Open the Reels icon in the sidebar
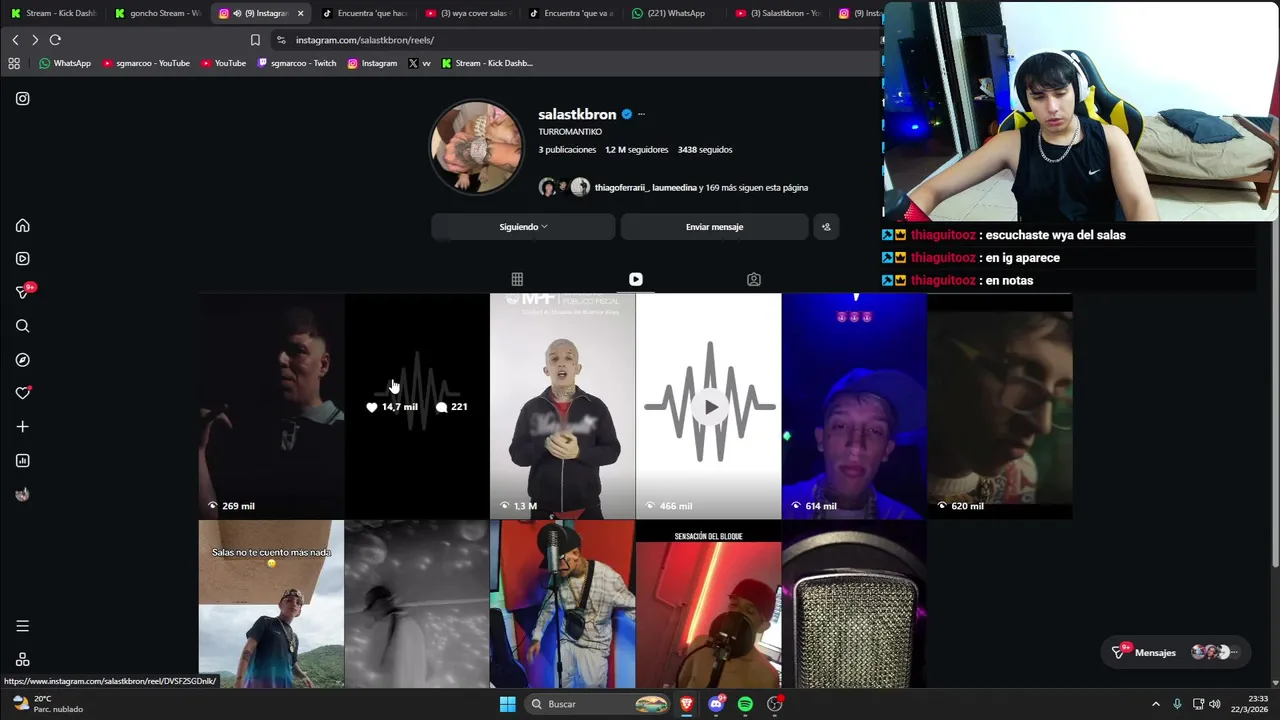This screenshot has height=720, width=1280. point(22,259)
